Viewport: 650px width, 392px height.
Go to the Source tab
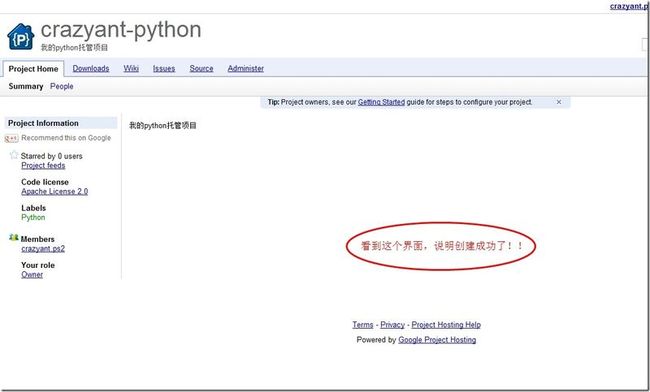click(201, 68)
